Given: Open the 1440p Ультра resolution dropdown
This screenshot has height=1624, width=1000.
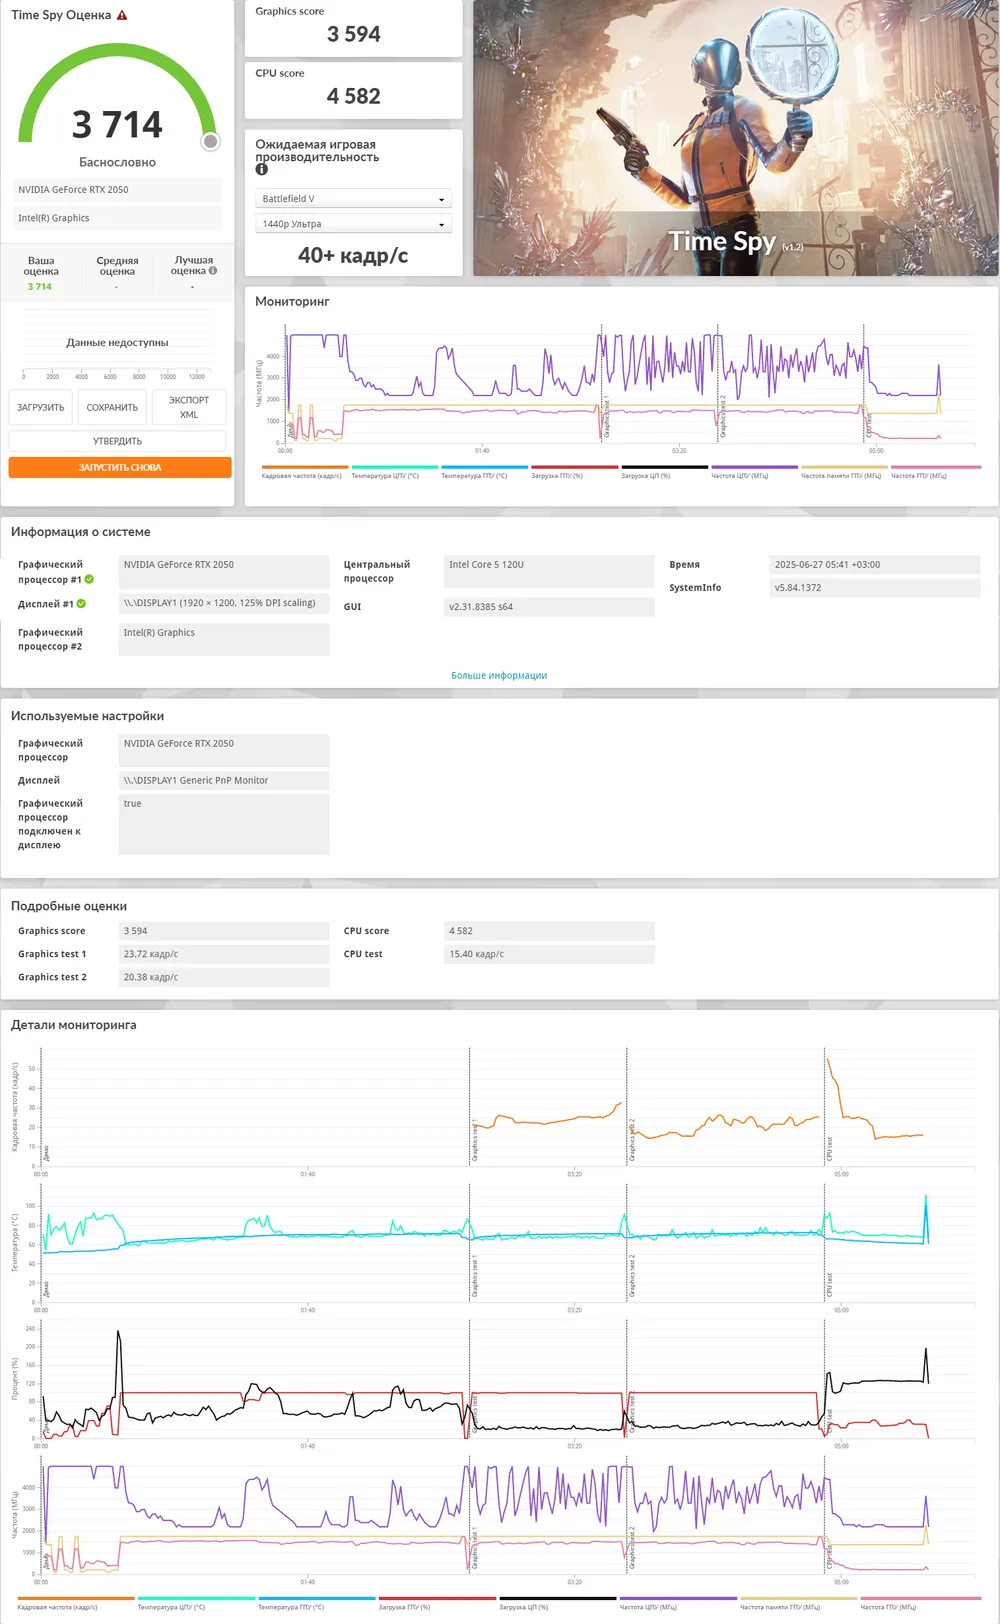Looking at the screenshot, I should tap(353, 224).
